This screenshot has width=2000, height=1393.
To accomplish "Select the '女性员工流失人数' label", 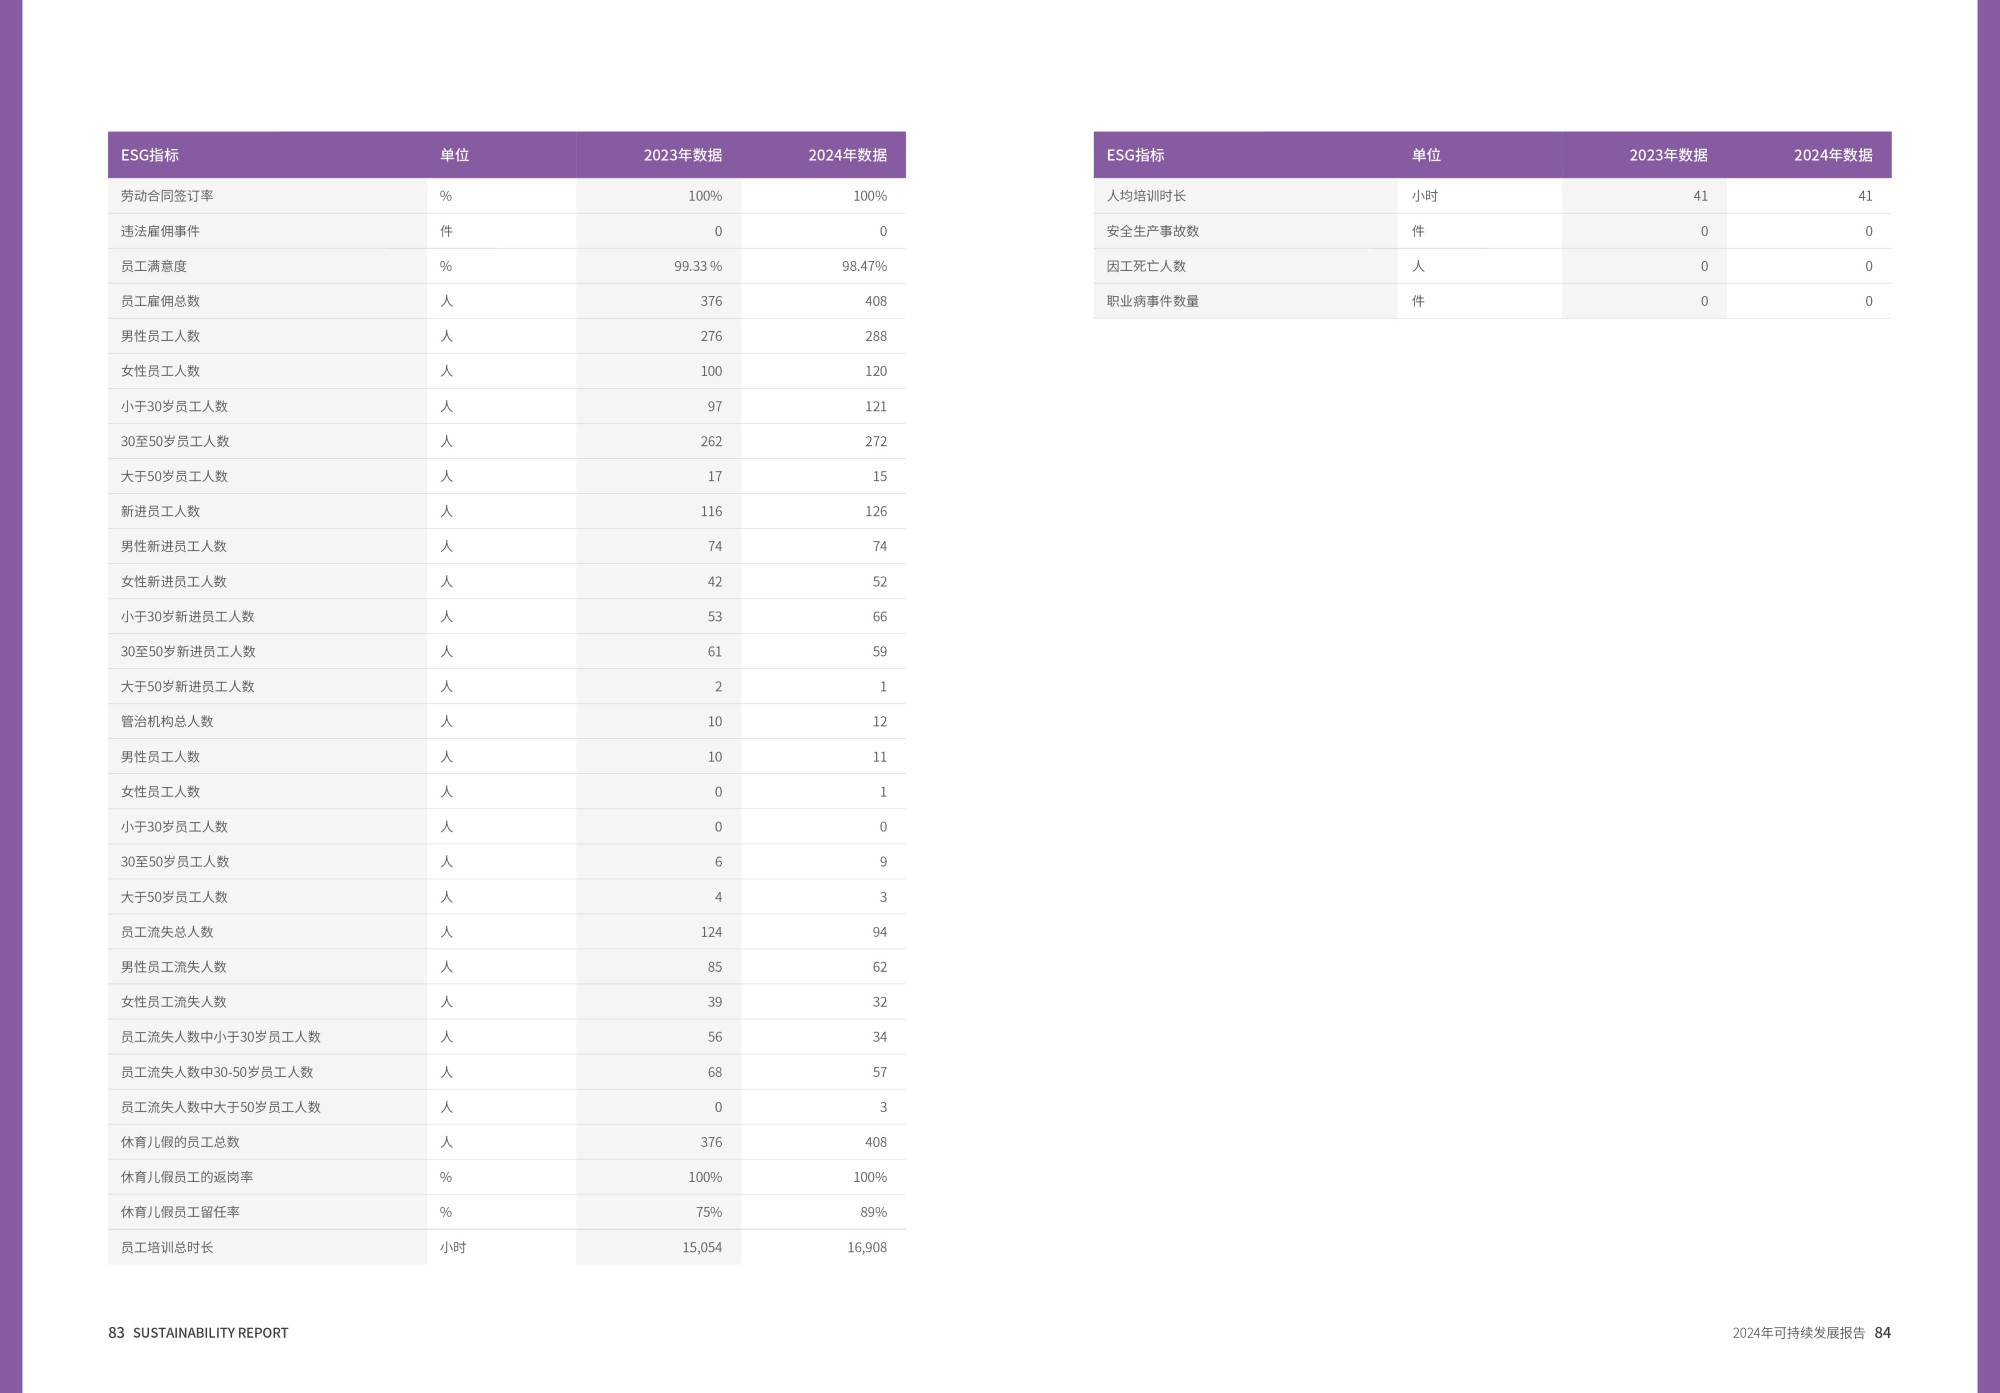I will pyautogui.click(x=174, y=1002).
